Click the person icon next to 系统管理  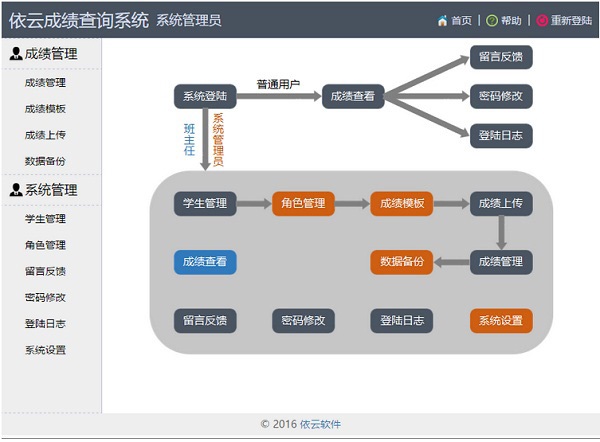[x=16, y=190]
